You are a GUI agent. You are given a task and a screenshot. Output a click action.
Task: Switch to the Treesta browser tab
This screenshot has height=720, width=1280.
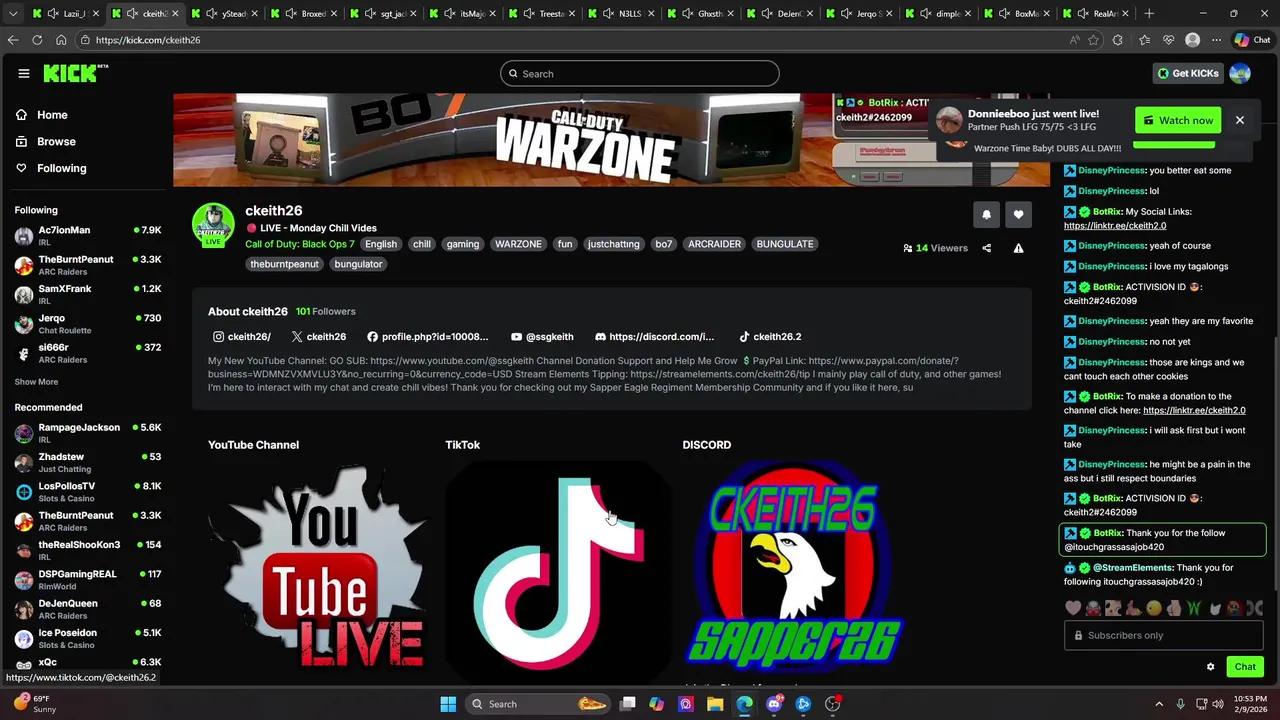click(x=542, y=14)
